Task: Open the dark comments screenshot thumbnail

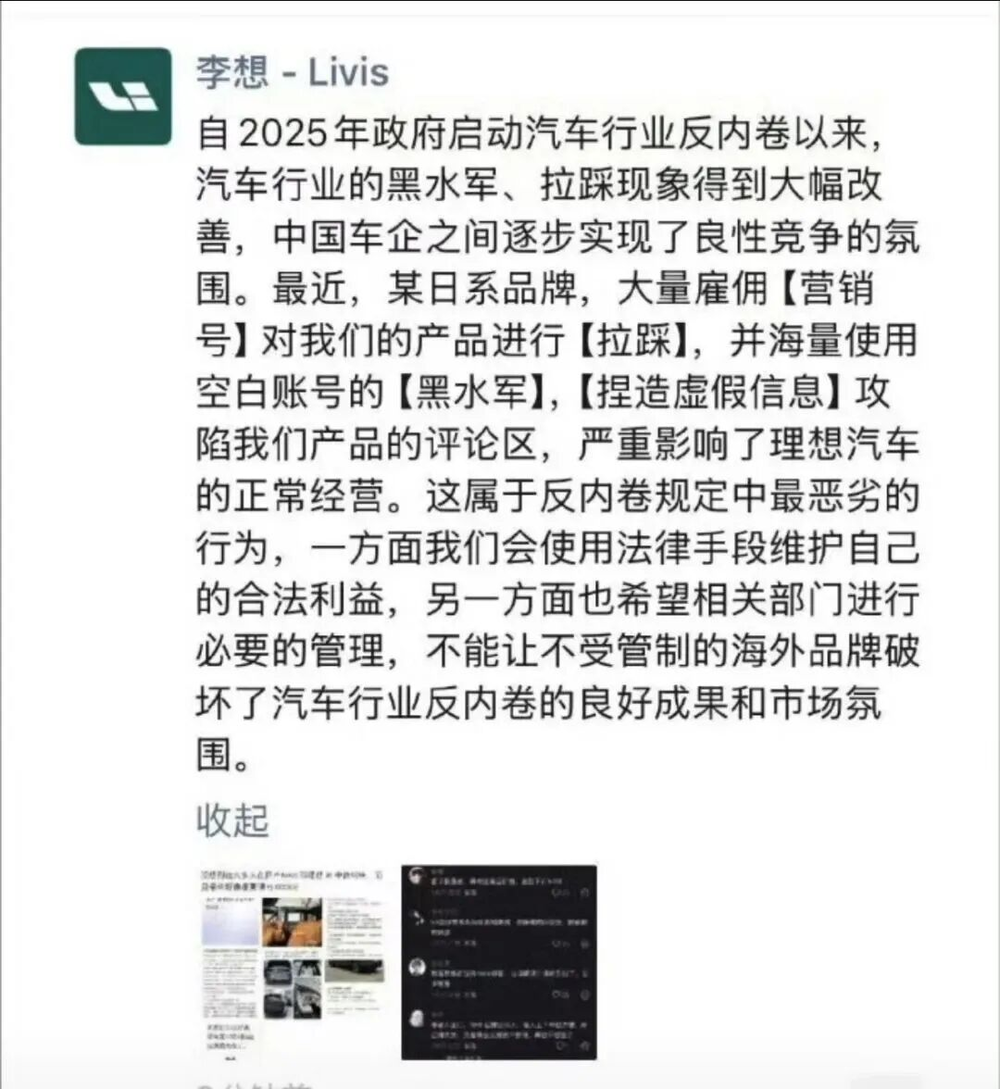Action: click(x=499, y=963)
